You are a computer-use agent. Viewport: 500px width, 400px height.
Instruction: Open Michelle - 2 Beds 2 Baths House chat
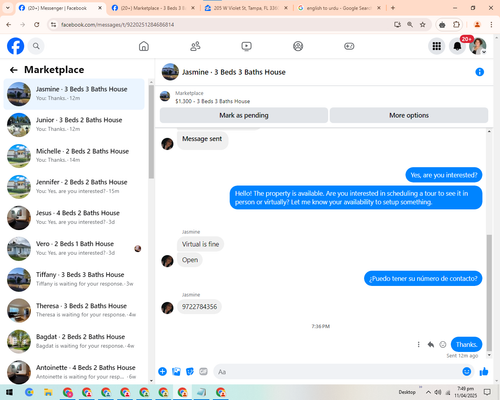pos(74,156)
